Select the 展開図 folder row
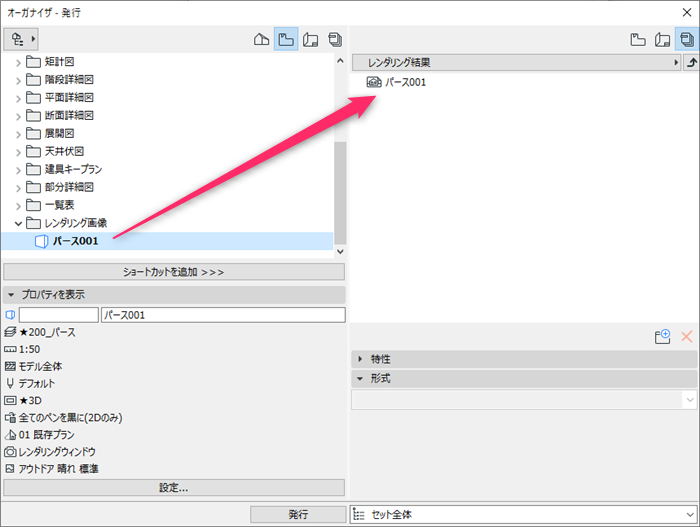700x527 pixels. tap(167, 133)
